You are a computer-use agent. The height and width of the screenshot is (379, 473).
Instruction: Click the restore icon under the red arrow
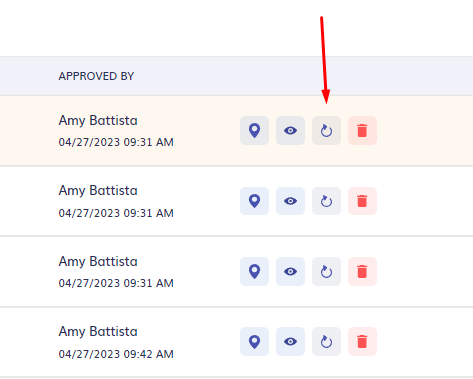[326, 130]
